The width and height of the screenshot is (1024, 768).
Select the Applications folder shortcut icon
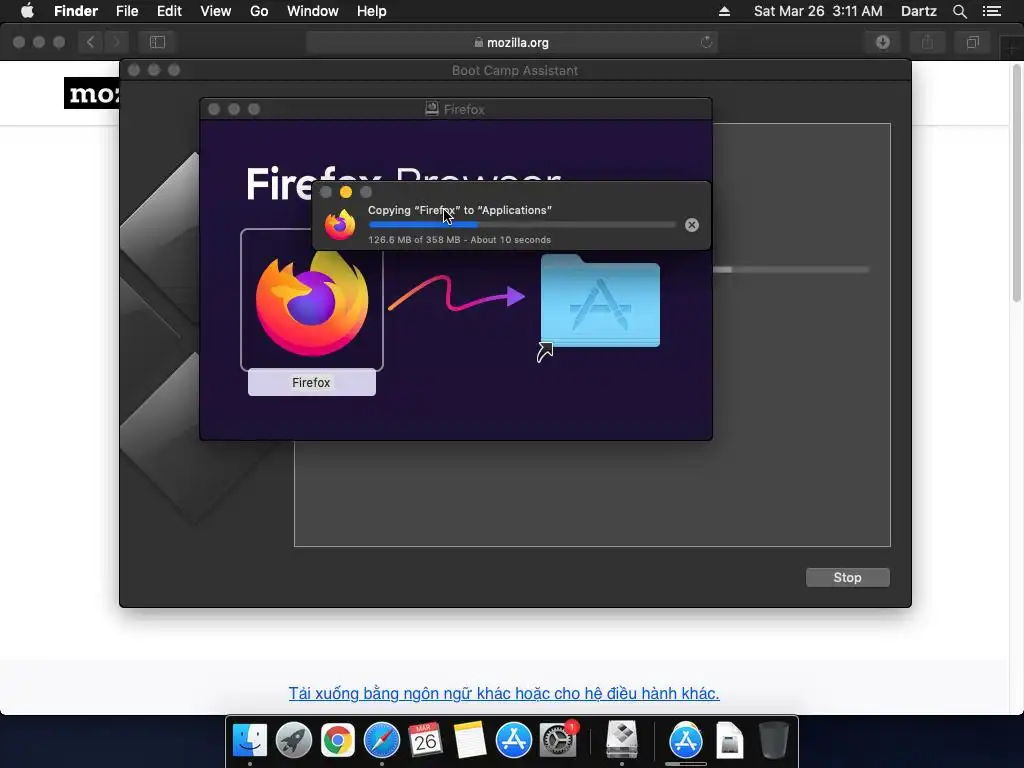600,302
